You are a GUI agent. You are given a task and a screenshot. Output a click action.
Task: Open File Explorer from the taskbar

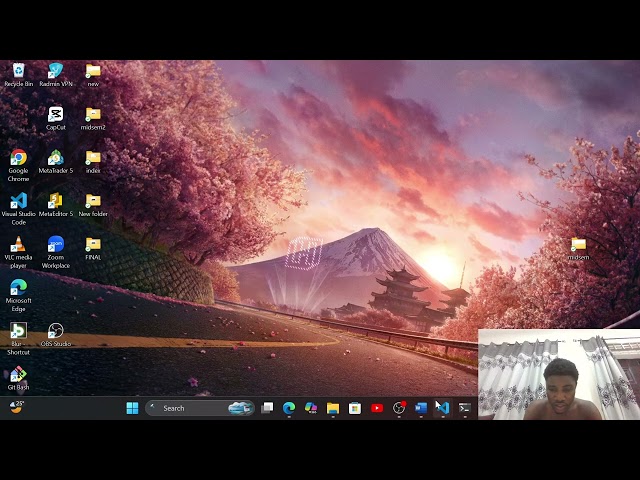pyautogui.click(x=333, y=408)
